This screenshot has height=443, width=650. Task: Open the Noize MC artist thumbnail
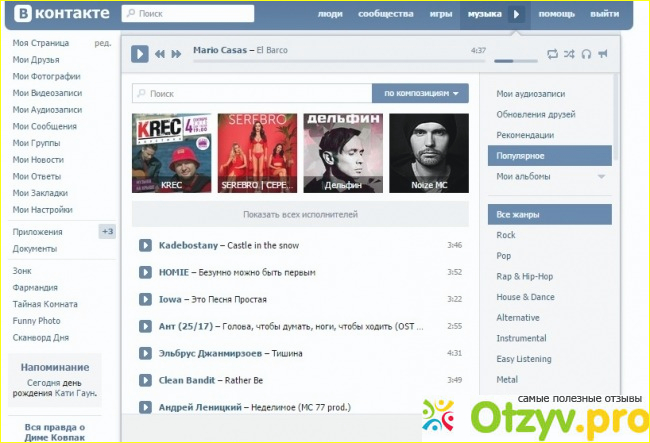pos(428,152)
